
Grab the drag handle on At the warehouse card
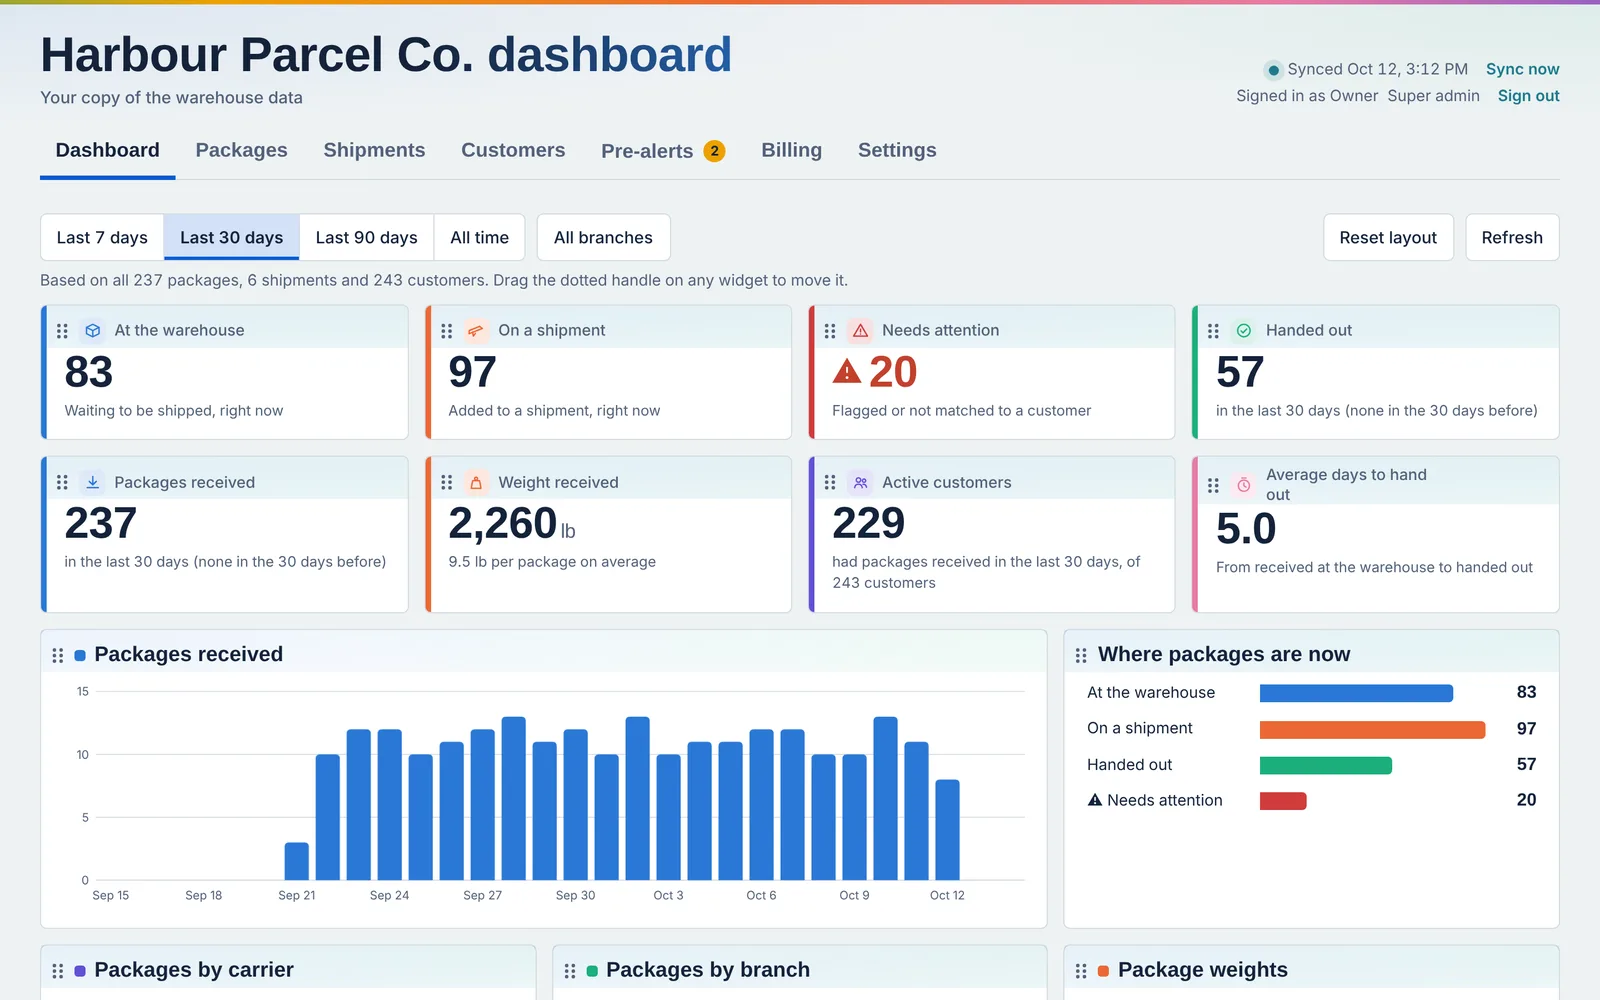point(62,331)
